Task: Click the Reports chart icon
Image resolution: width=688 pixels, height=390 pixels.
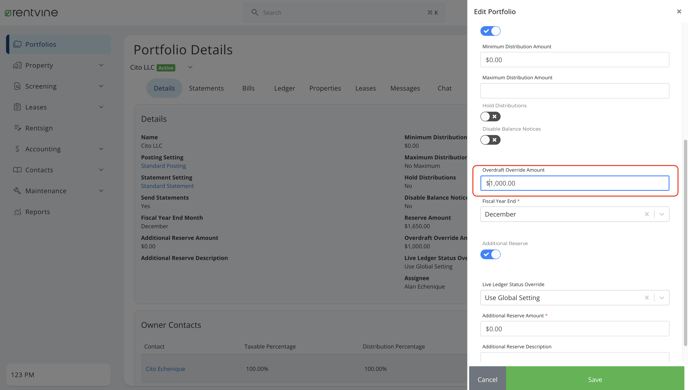Action: point(18,212)
